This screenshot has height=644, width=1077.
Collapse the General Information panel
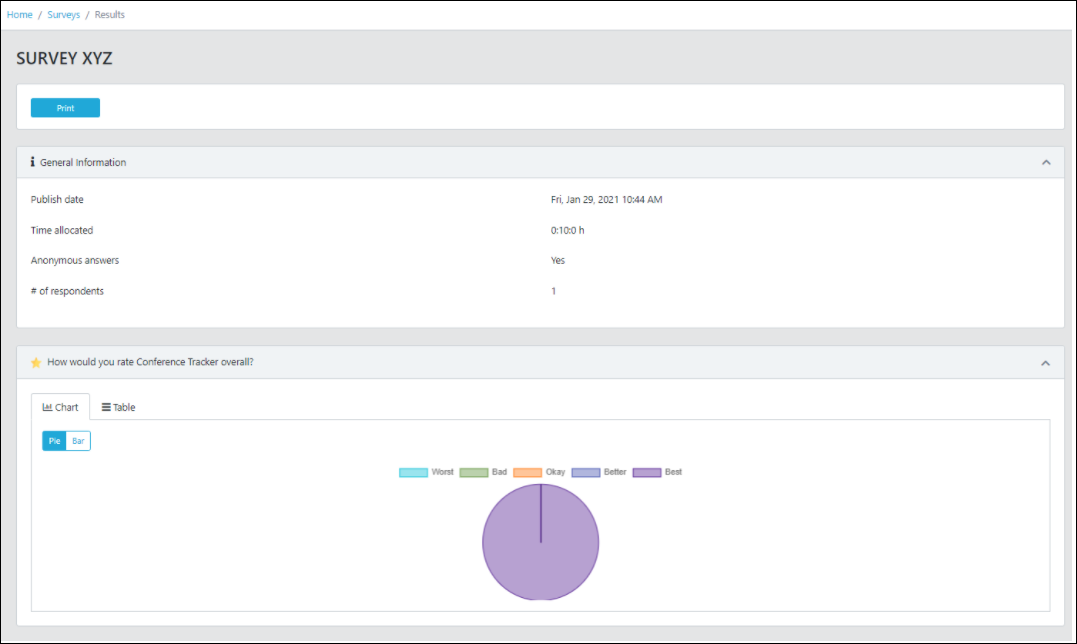1046,163
